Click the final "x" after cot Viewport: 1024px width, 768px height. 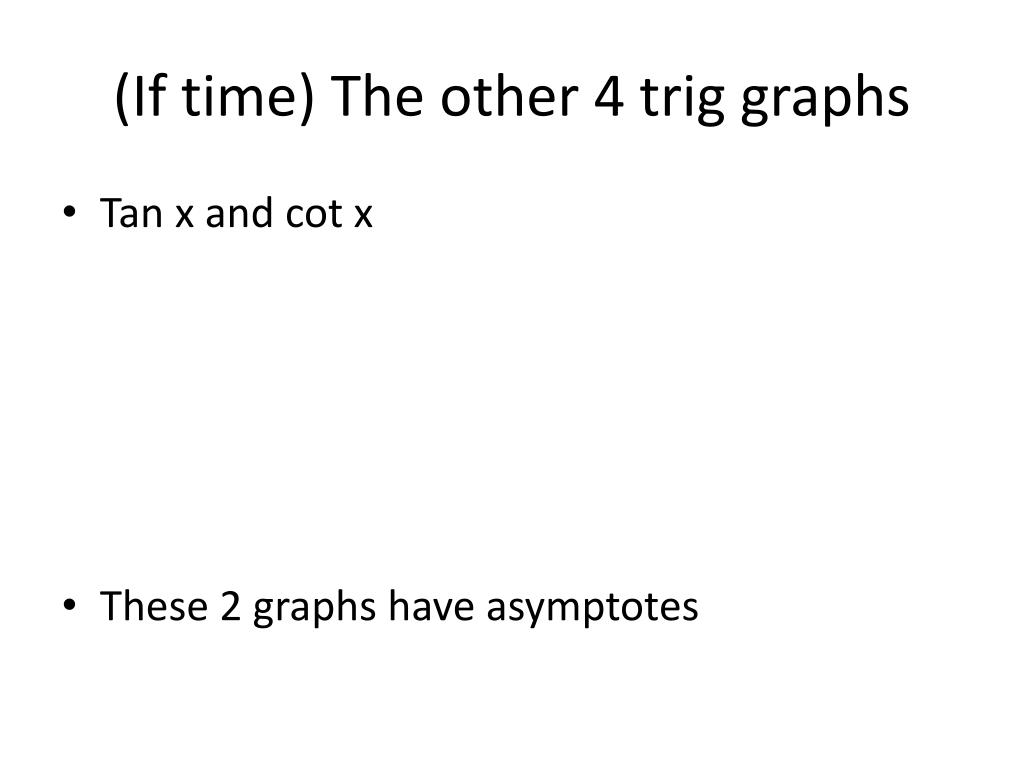pos(363,216)
